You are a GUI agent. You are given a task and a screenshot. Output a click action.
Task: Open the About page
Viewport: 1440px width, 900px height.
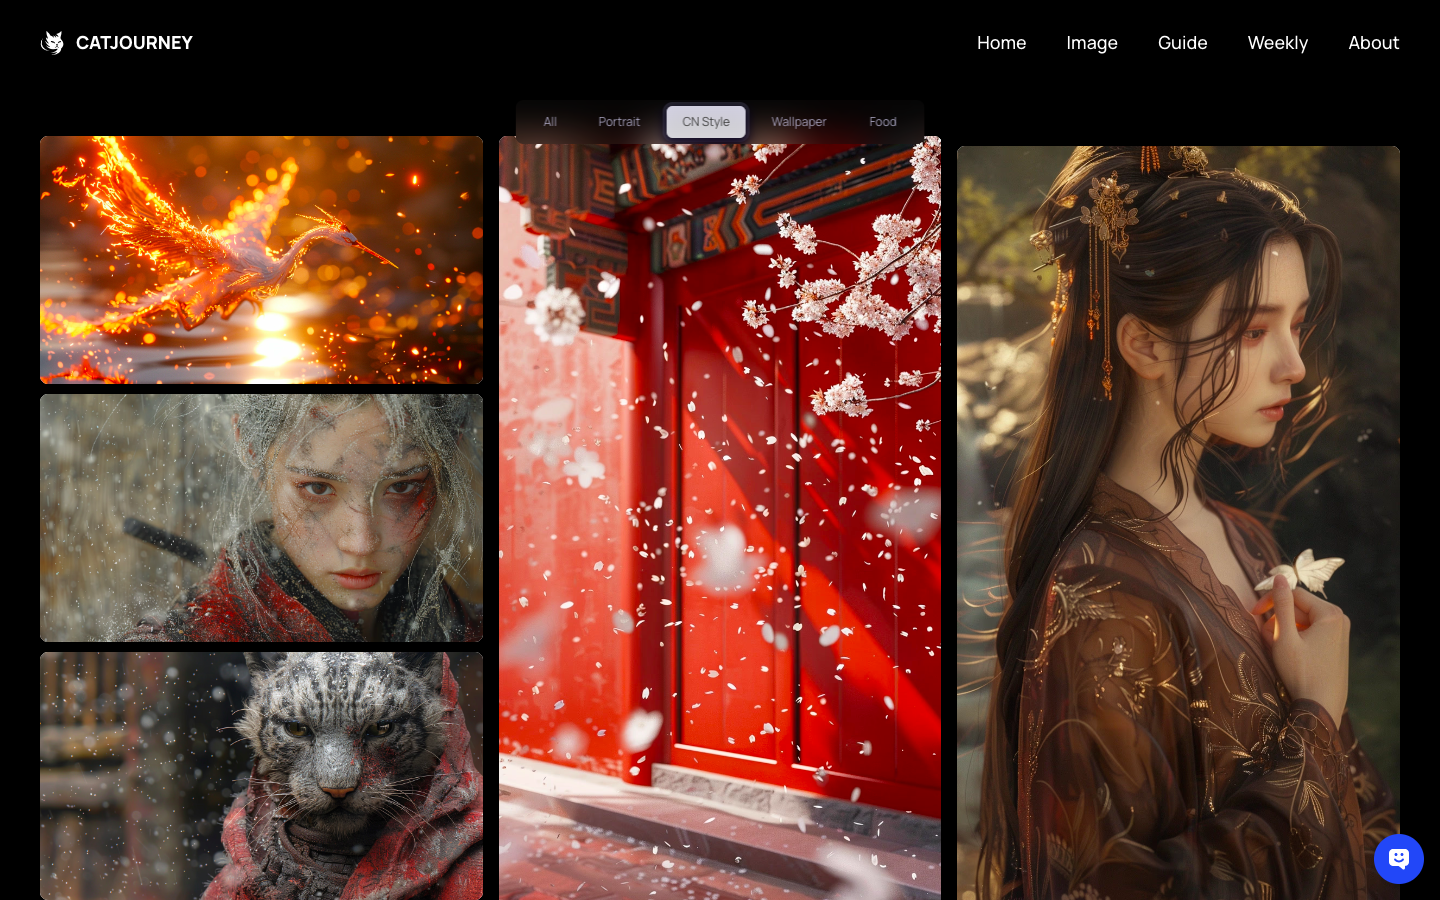click(1373, 43)
